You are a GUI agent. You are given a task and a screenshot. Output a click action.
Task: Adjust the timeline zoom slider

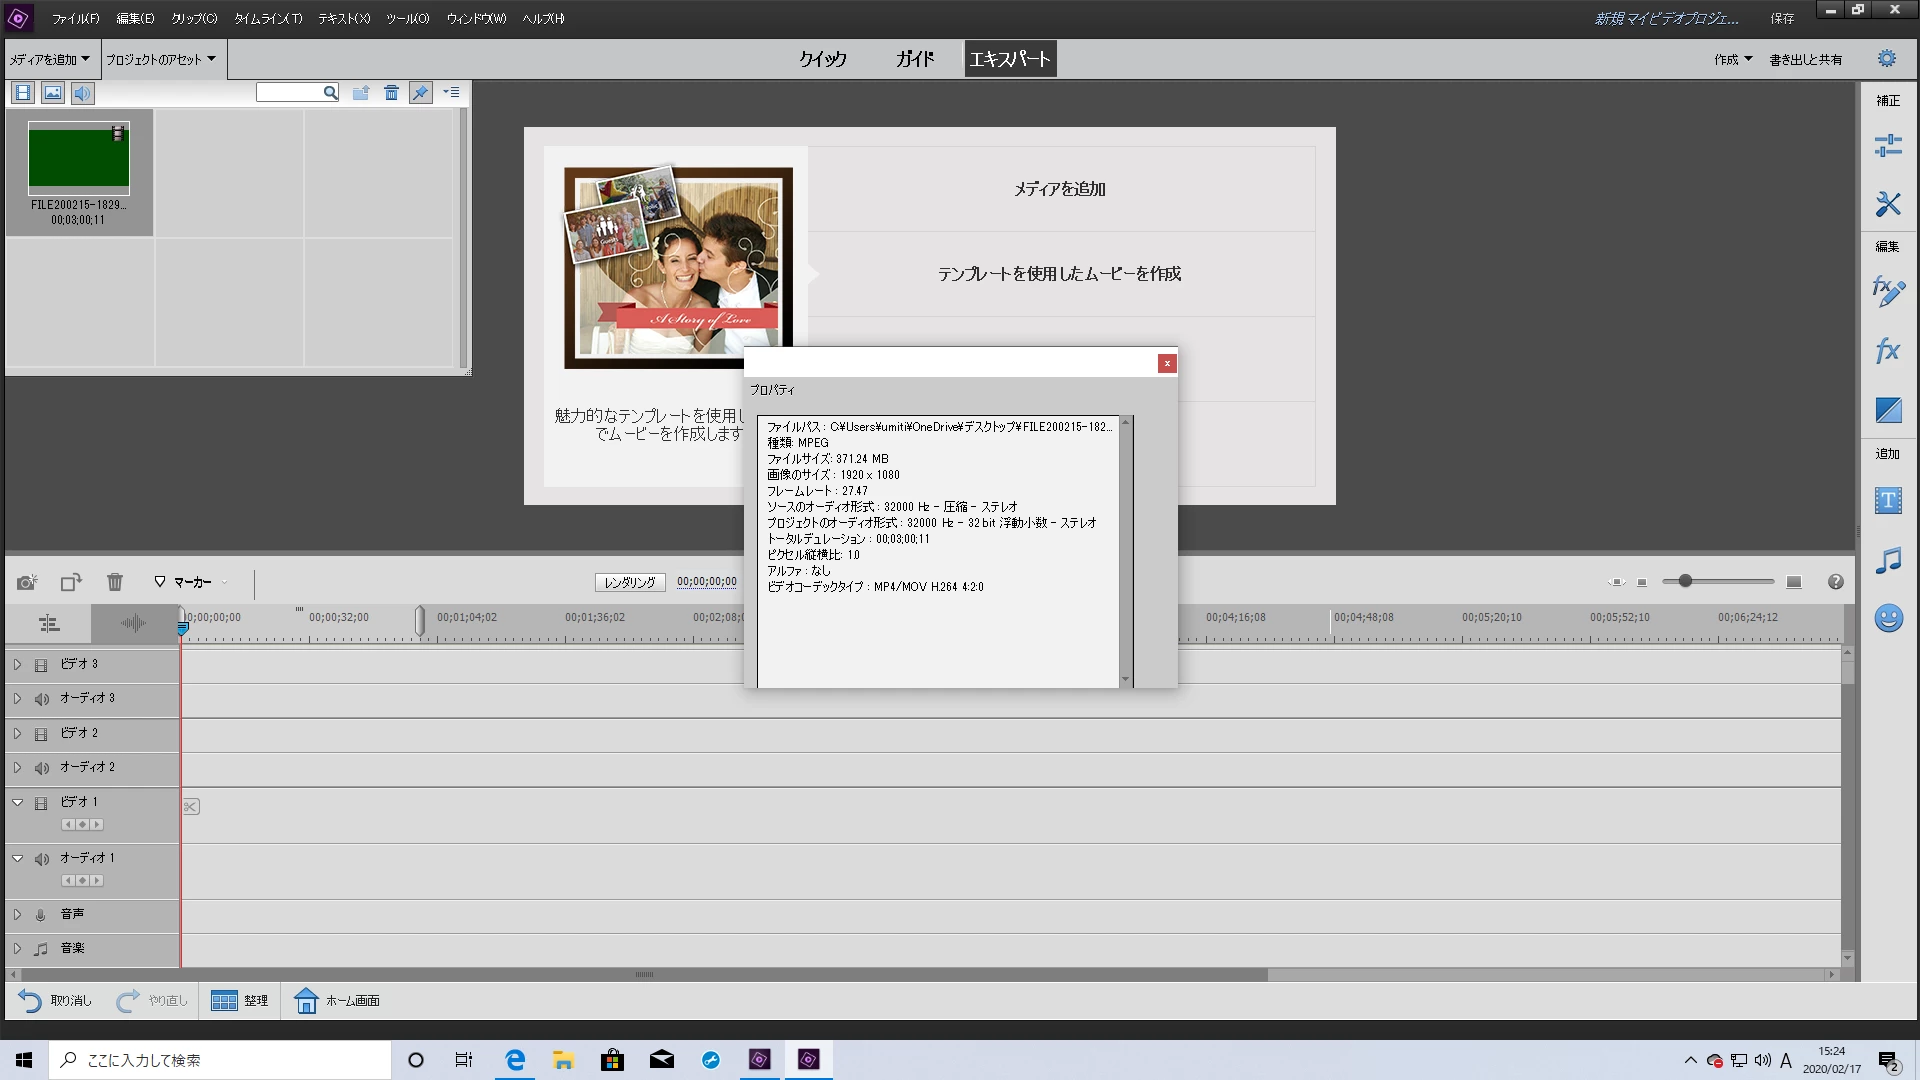point(1685,581)
